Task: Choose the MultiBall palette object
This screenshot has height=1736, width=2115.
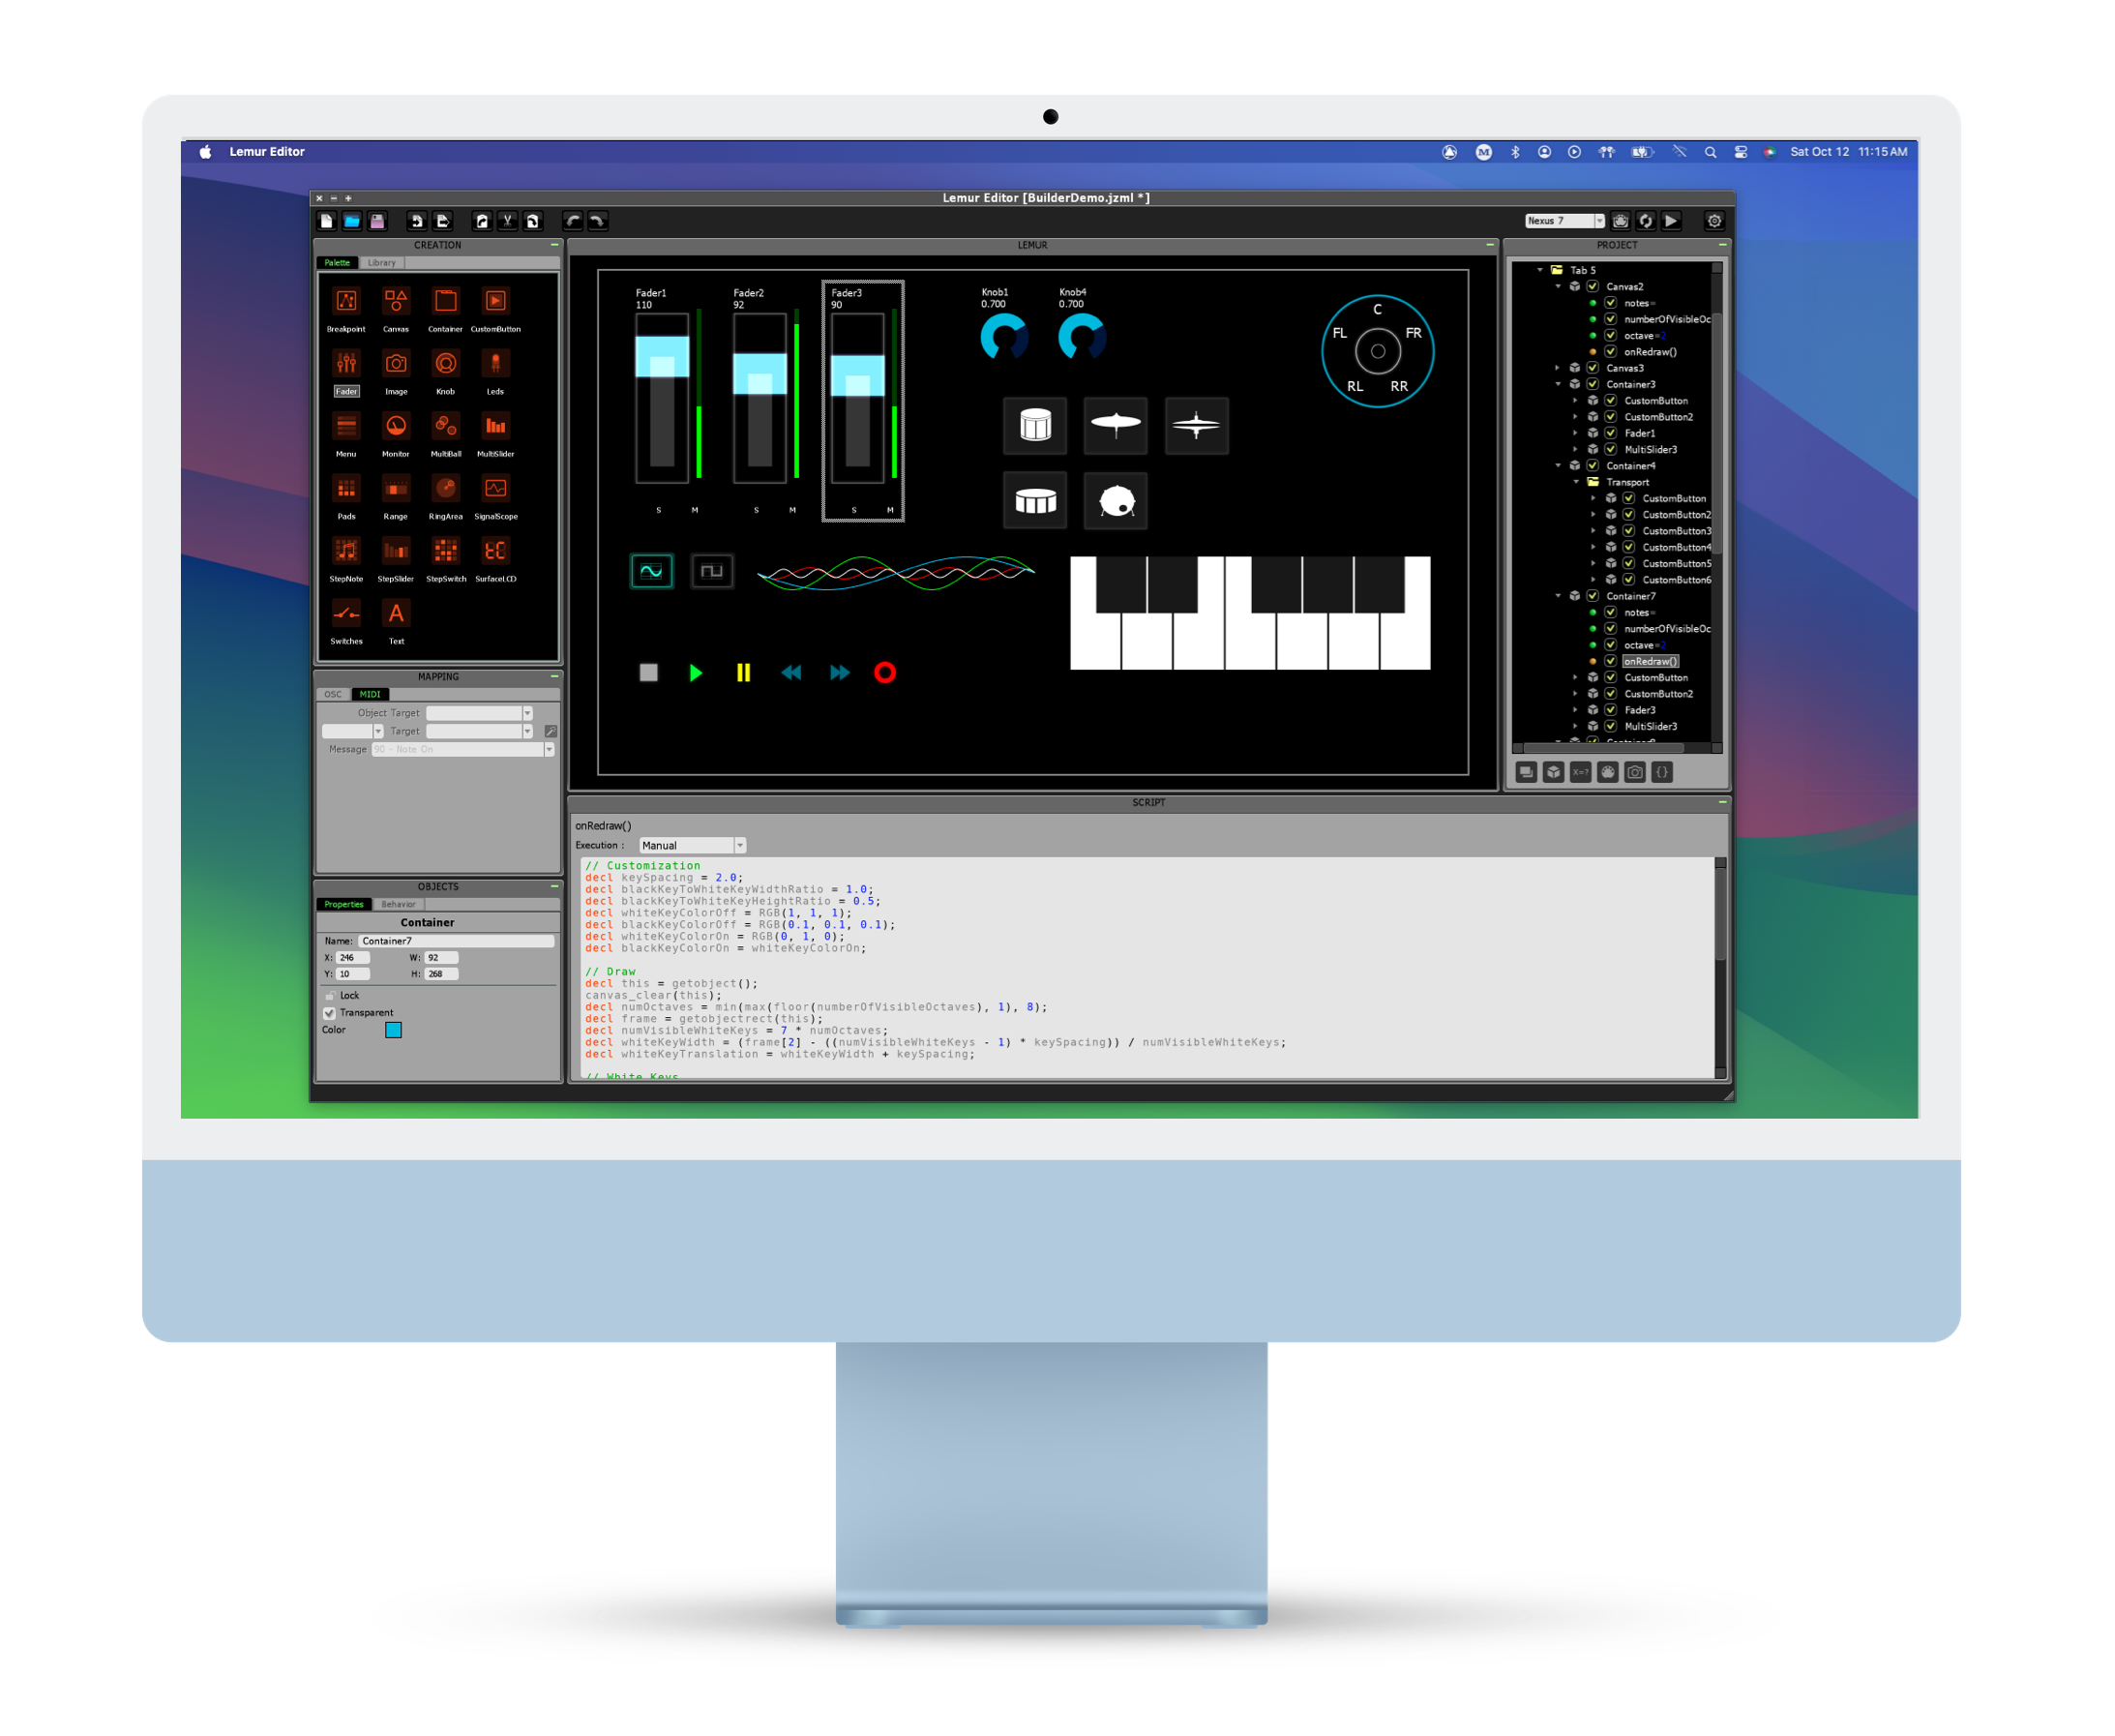Action: [x=445, y=427]
